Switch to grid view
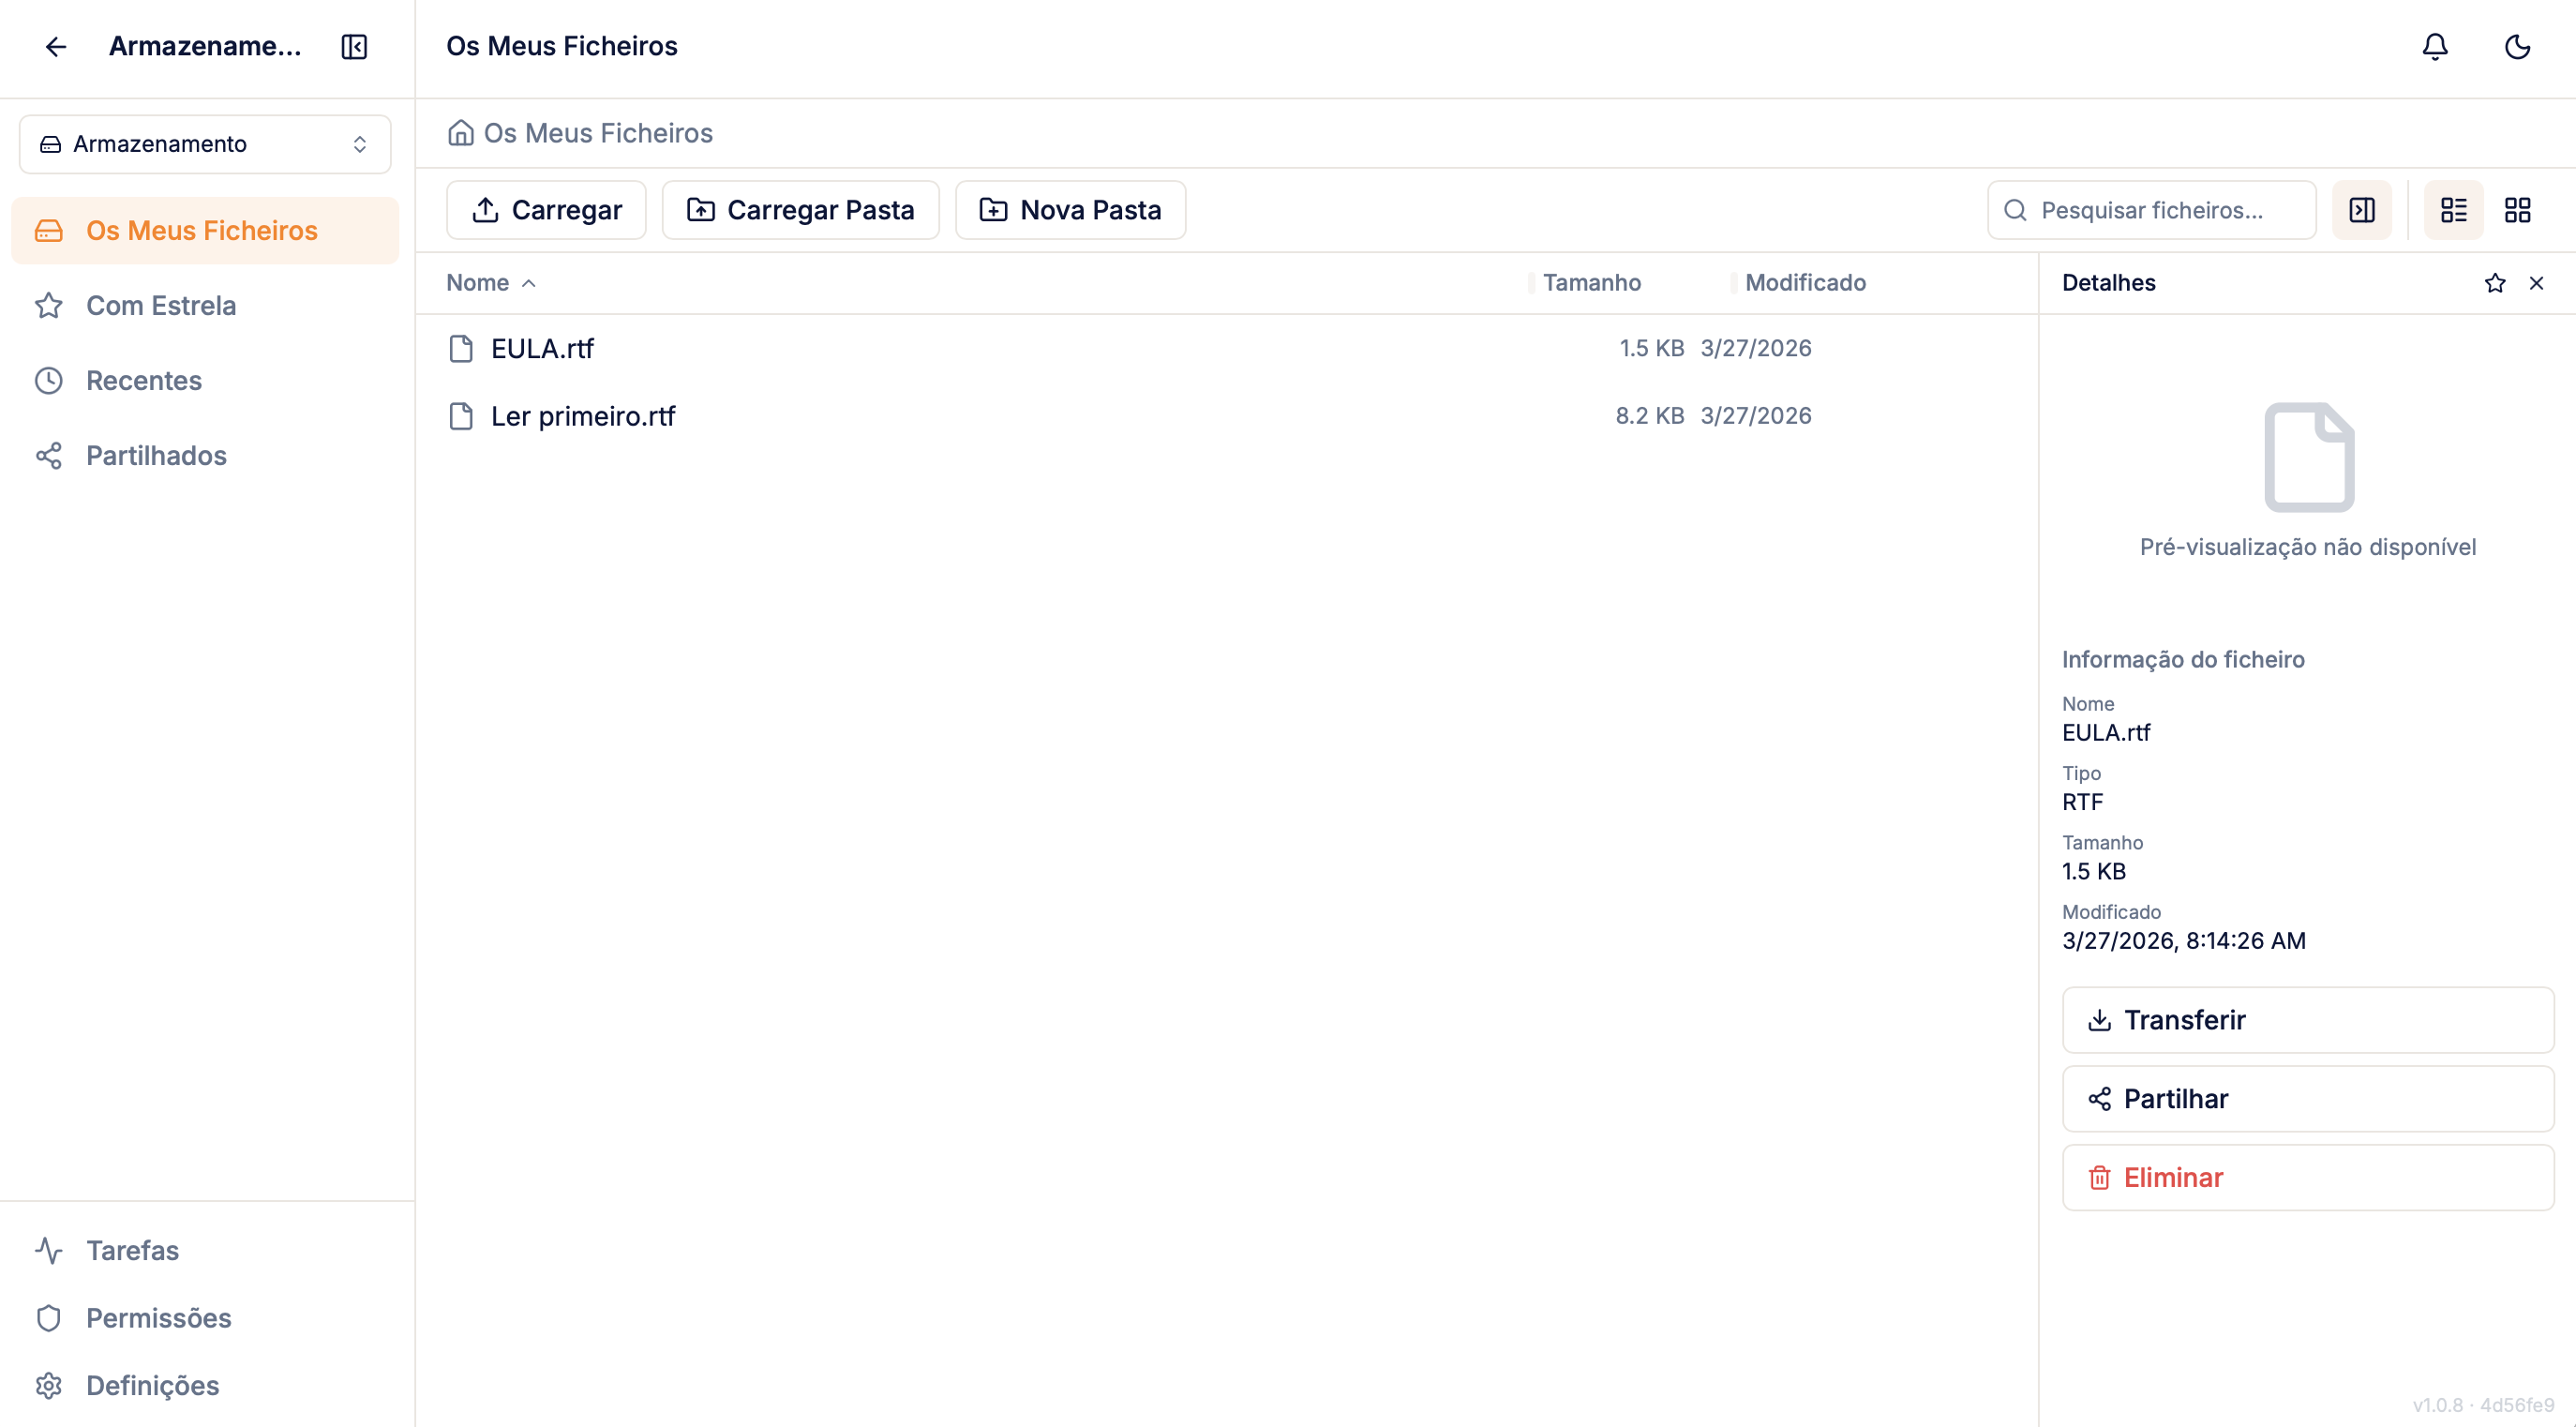The width and height of the screenshot is (2576, 1427). point(2516,210)
